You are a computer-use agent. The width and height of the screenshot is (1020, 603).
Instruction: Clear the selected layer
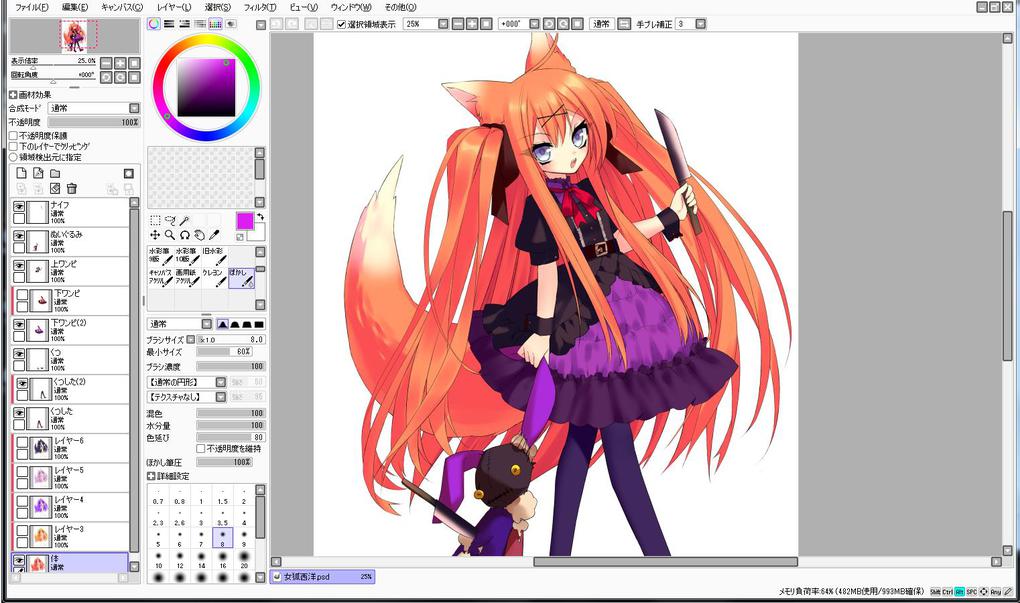pyautogui.click(x=55, y=189)
